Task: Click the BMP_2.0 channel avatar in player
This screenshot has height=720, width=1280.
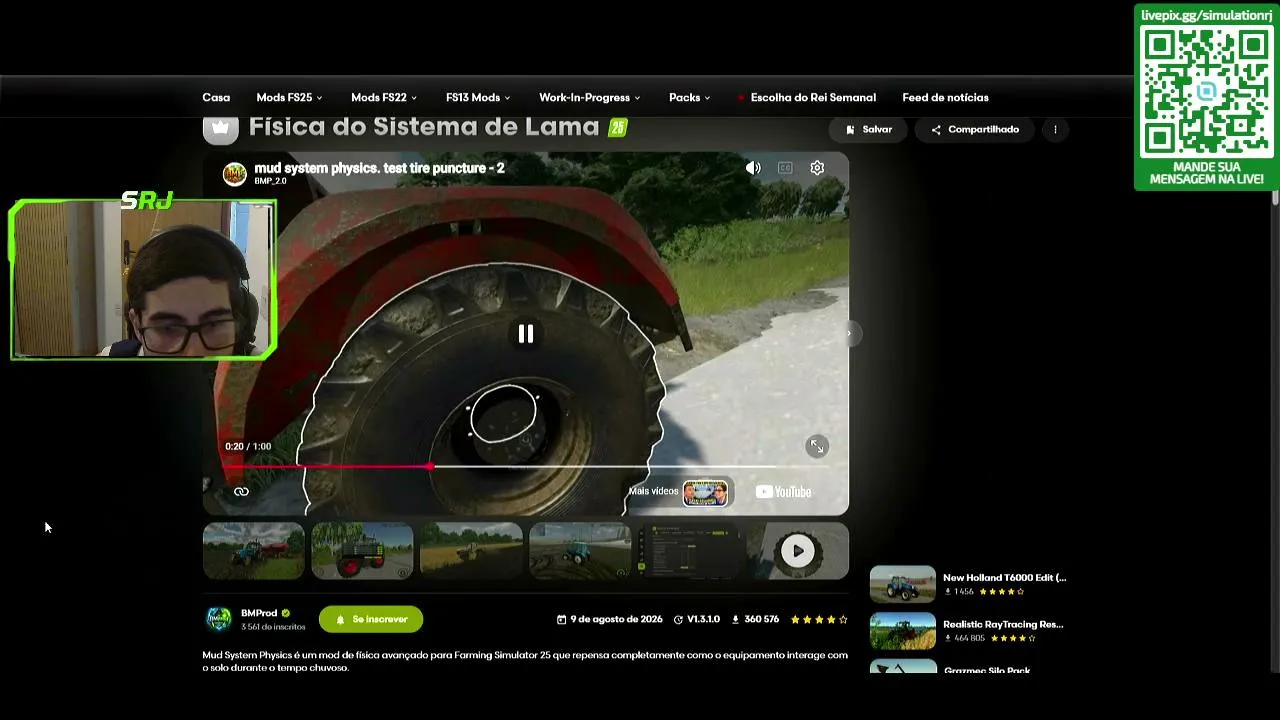Action: (x=235, y=174)
